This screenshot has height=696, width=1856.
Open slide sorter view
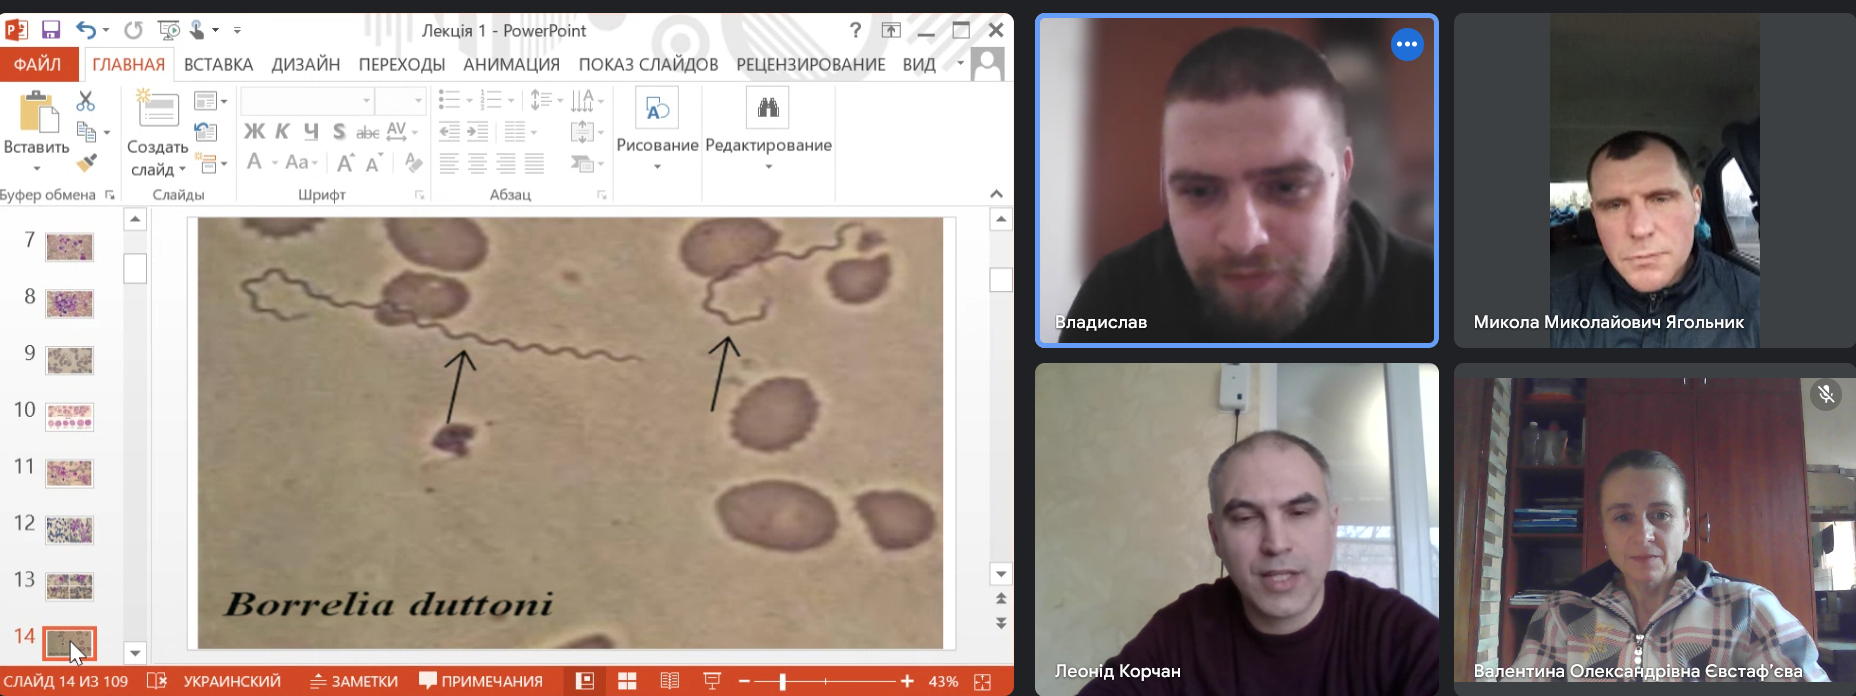(627, 681)
